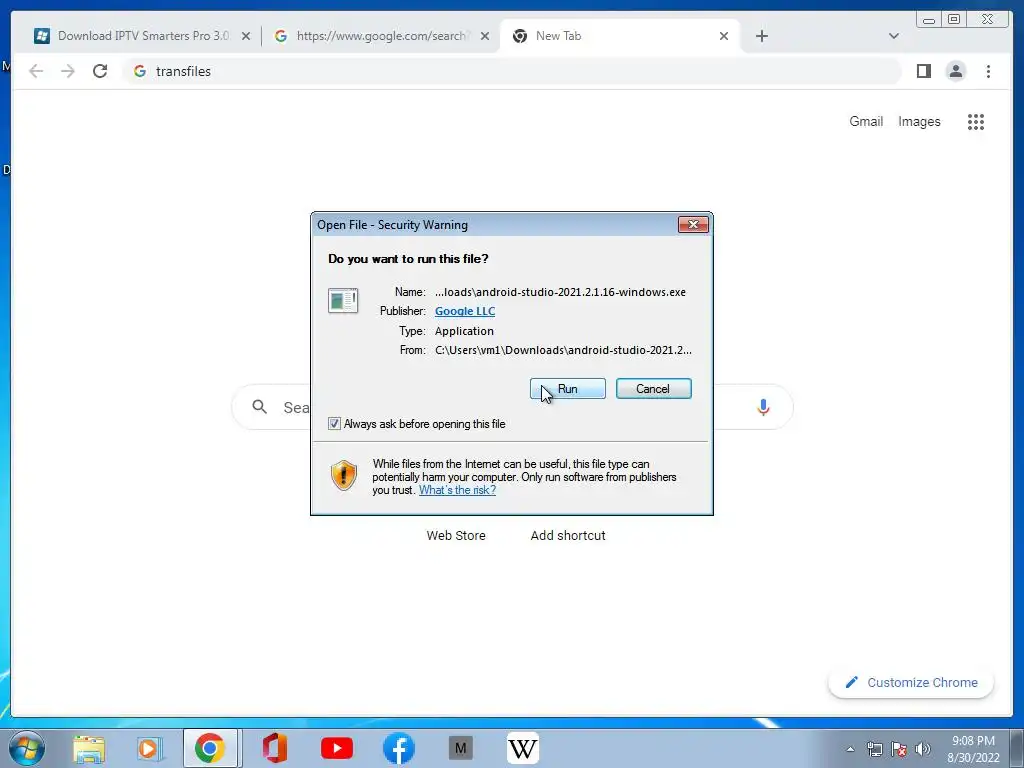
Task: Reload the page in Chrome
Action: pyautogui.click(x=100, y=71)
